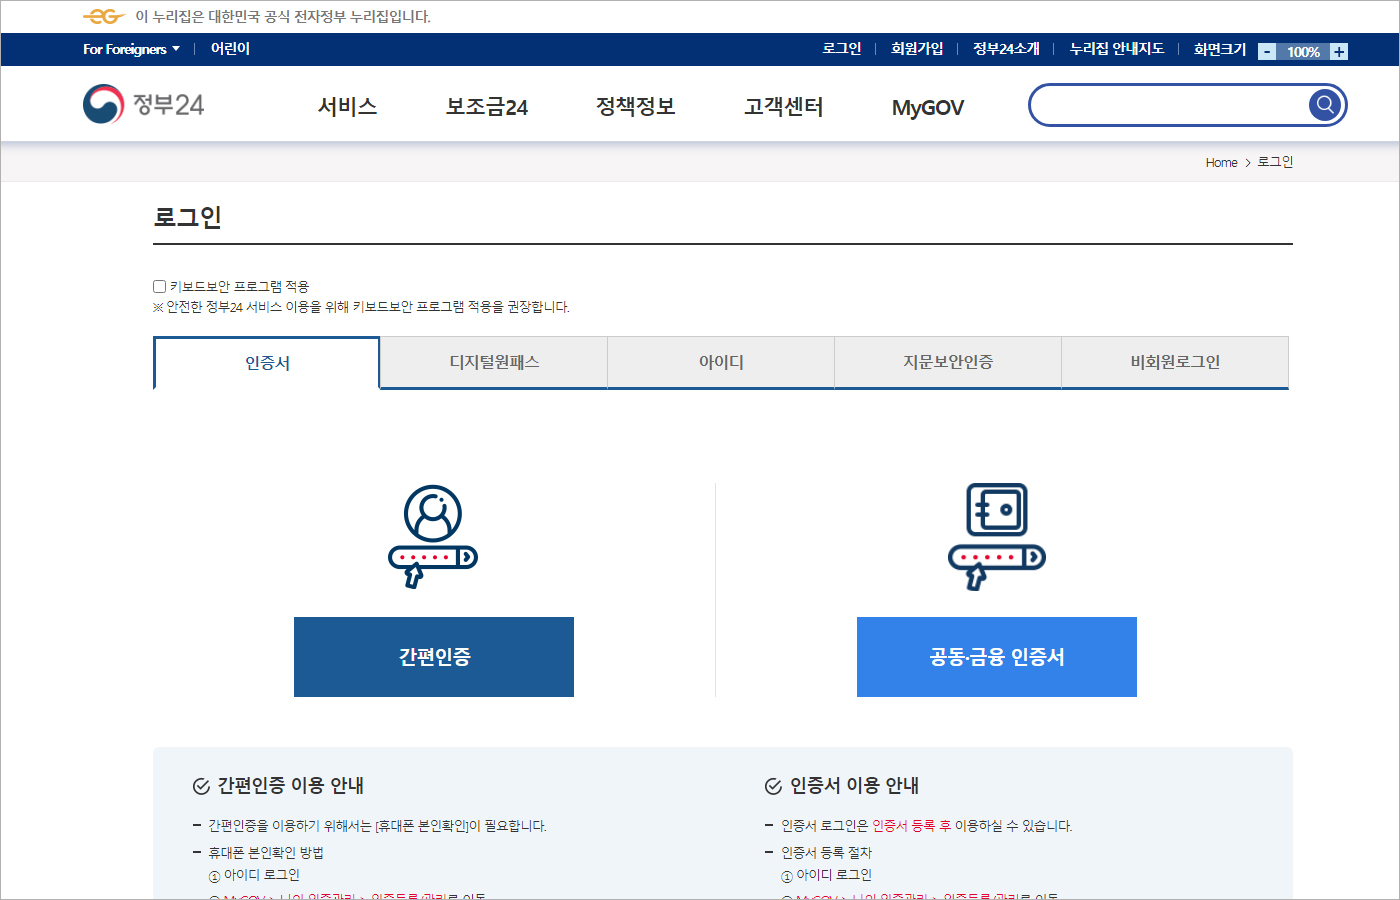Open the 보조금24 menu
Viewport: 1400px width, 900px height.
pos(487,107)
